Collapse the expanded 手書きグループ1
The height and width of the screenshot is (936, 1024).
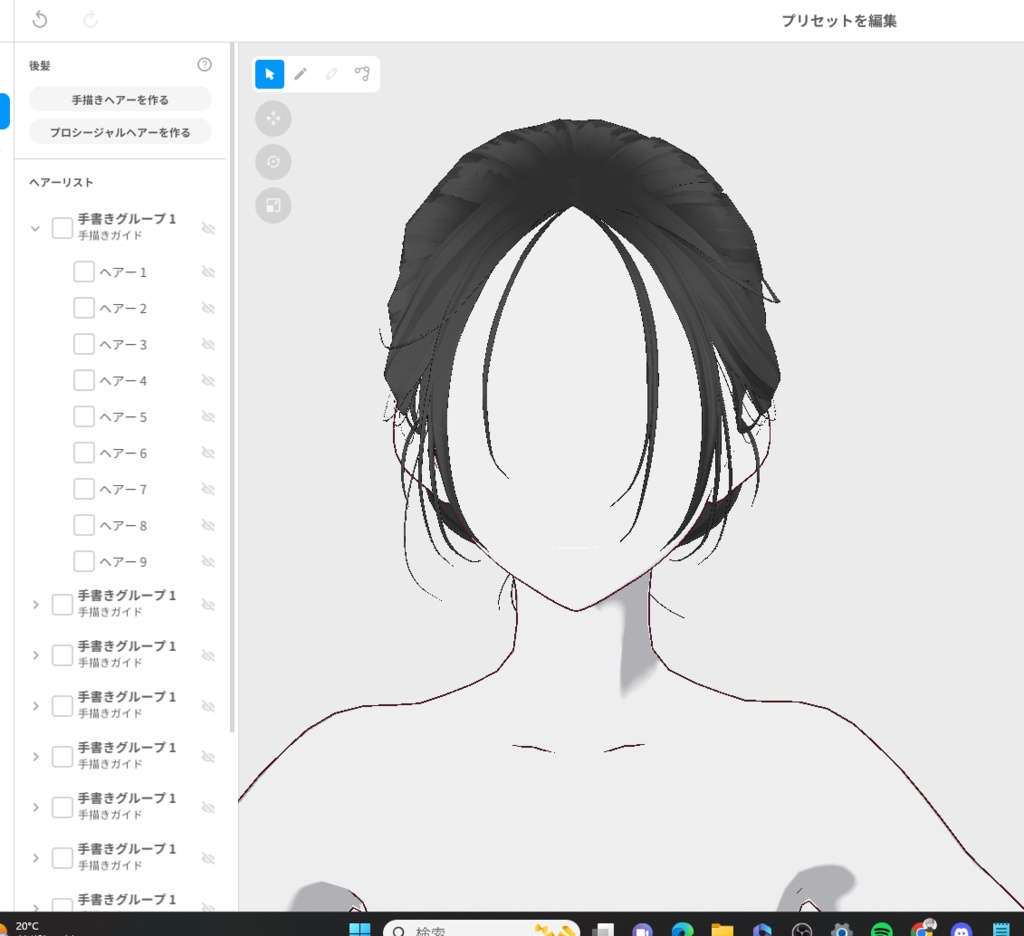click(35, 227)
